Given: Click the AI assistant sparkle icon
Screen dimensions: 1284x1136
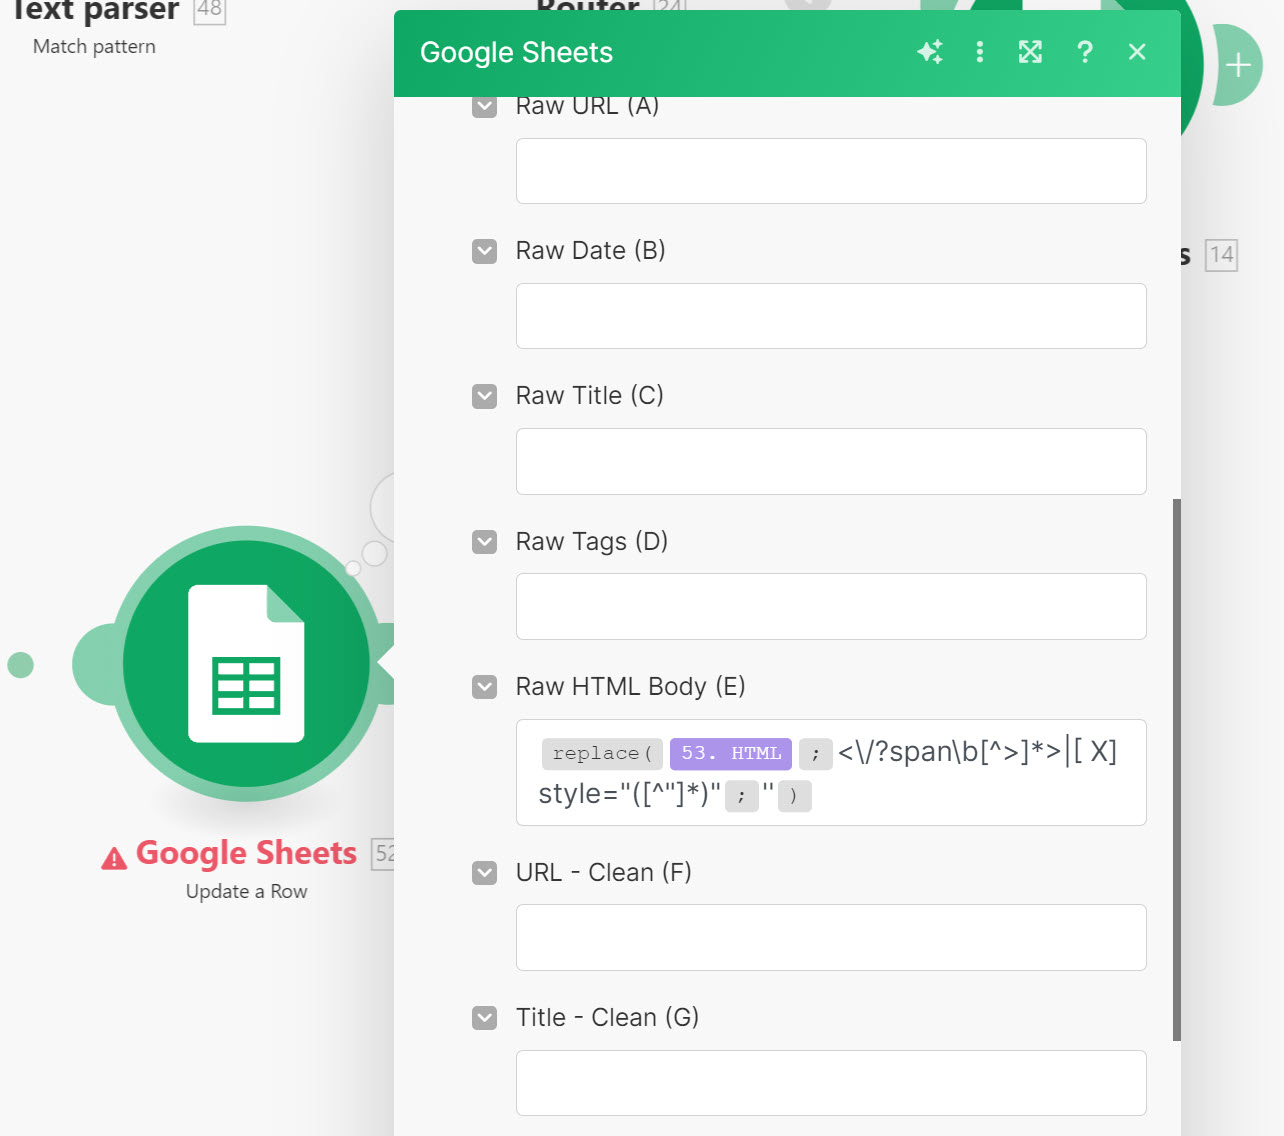Looking at the screenshot, I should 930,52.
